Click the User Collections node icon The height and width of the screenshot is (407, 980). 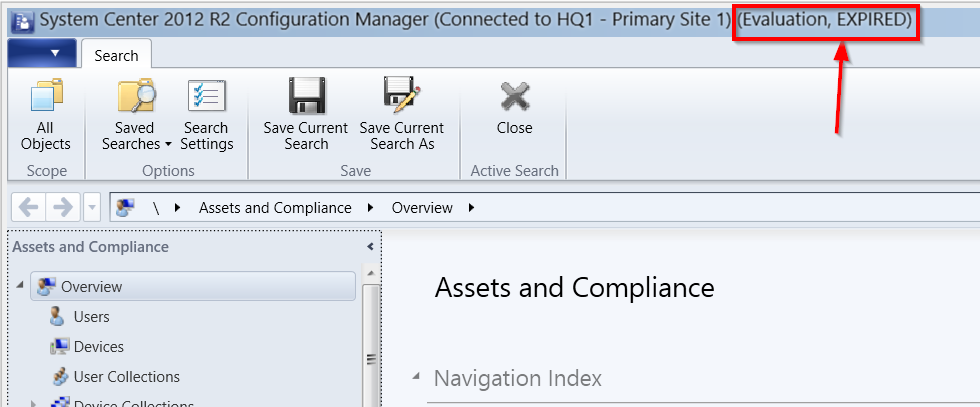pos(60,377)
